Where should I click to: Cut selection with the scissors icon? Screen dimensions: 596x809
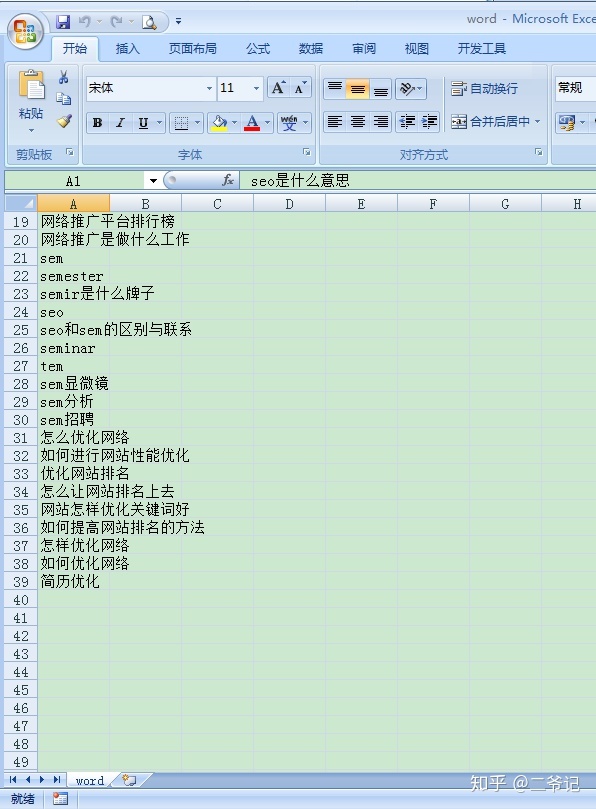point(63,77)
